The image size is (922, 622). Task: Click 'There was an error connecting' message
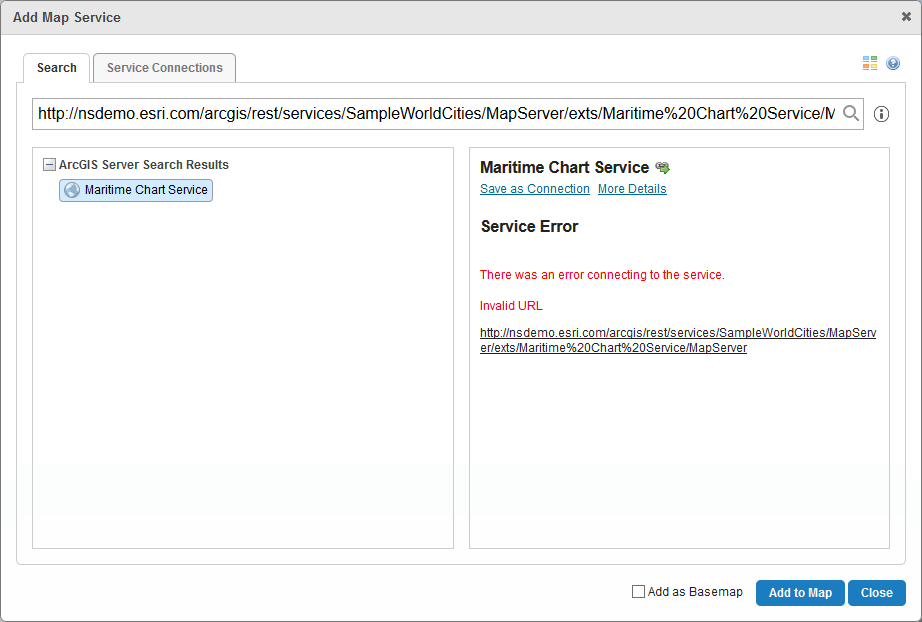pyautogui.click(x=602, y=275)
